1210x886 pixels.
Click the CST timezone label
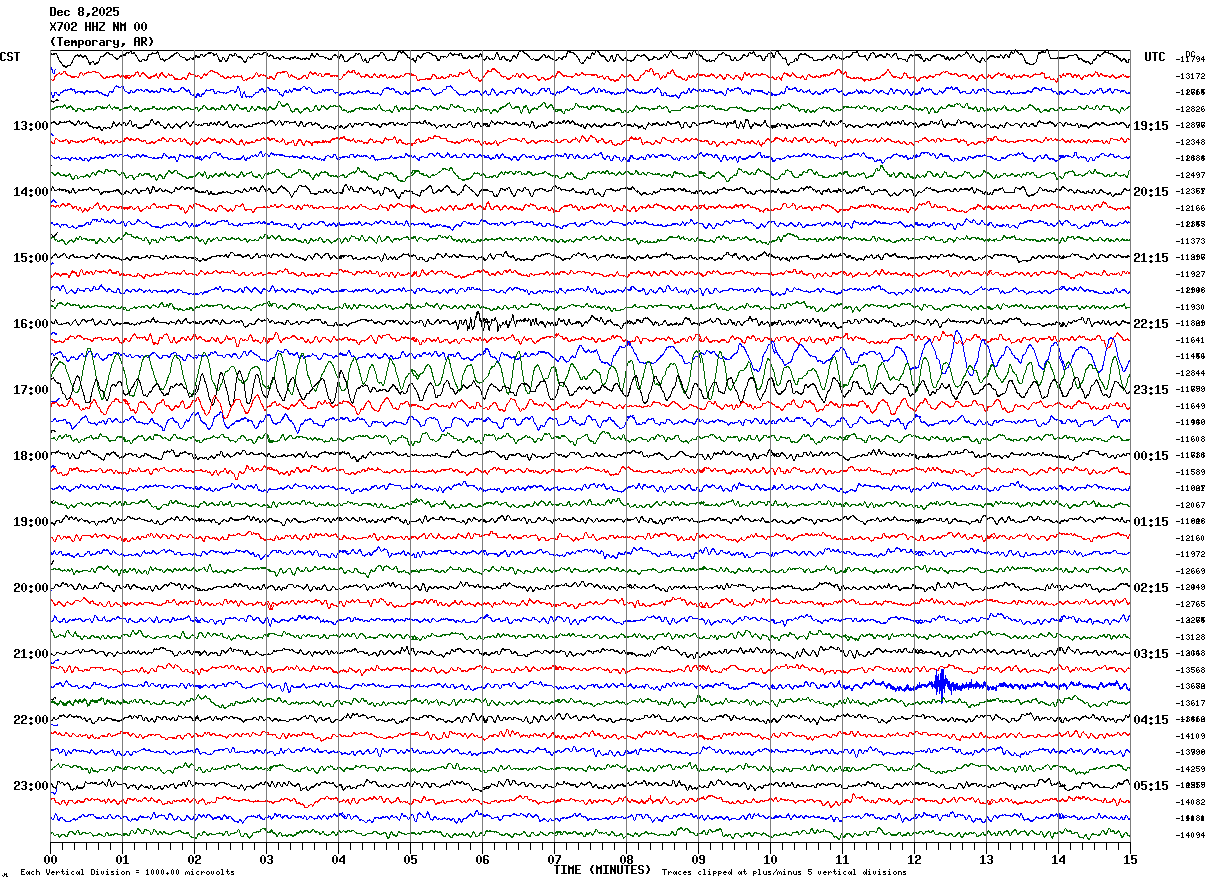(x=10, y=57)
